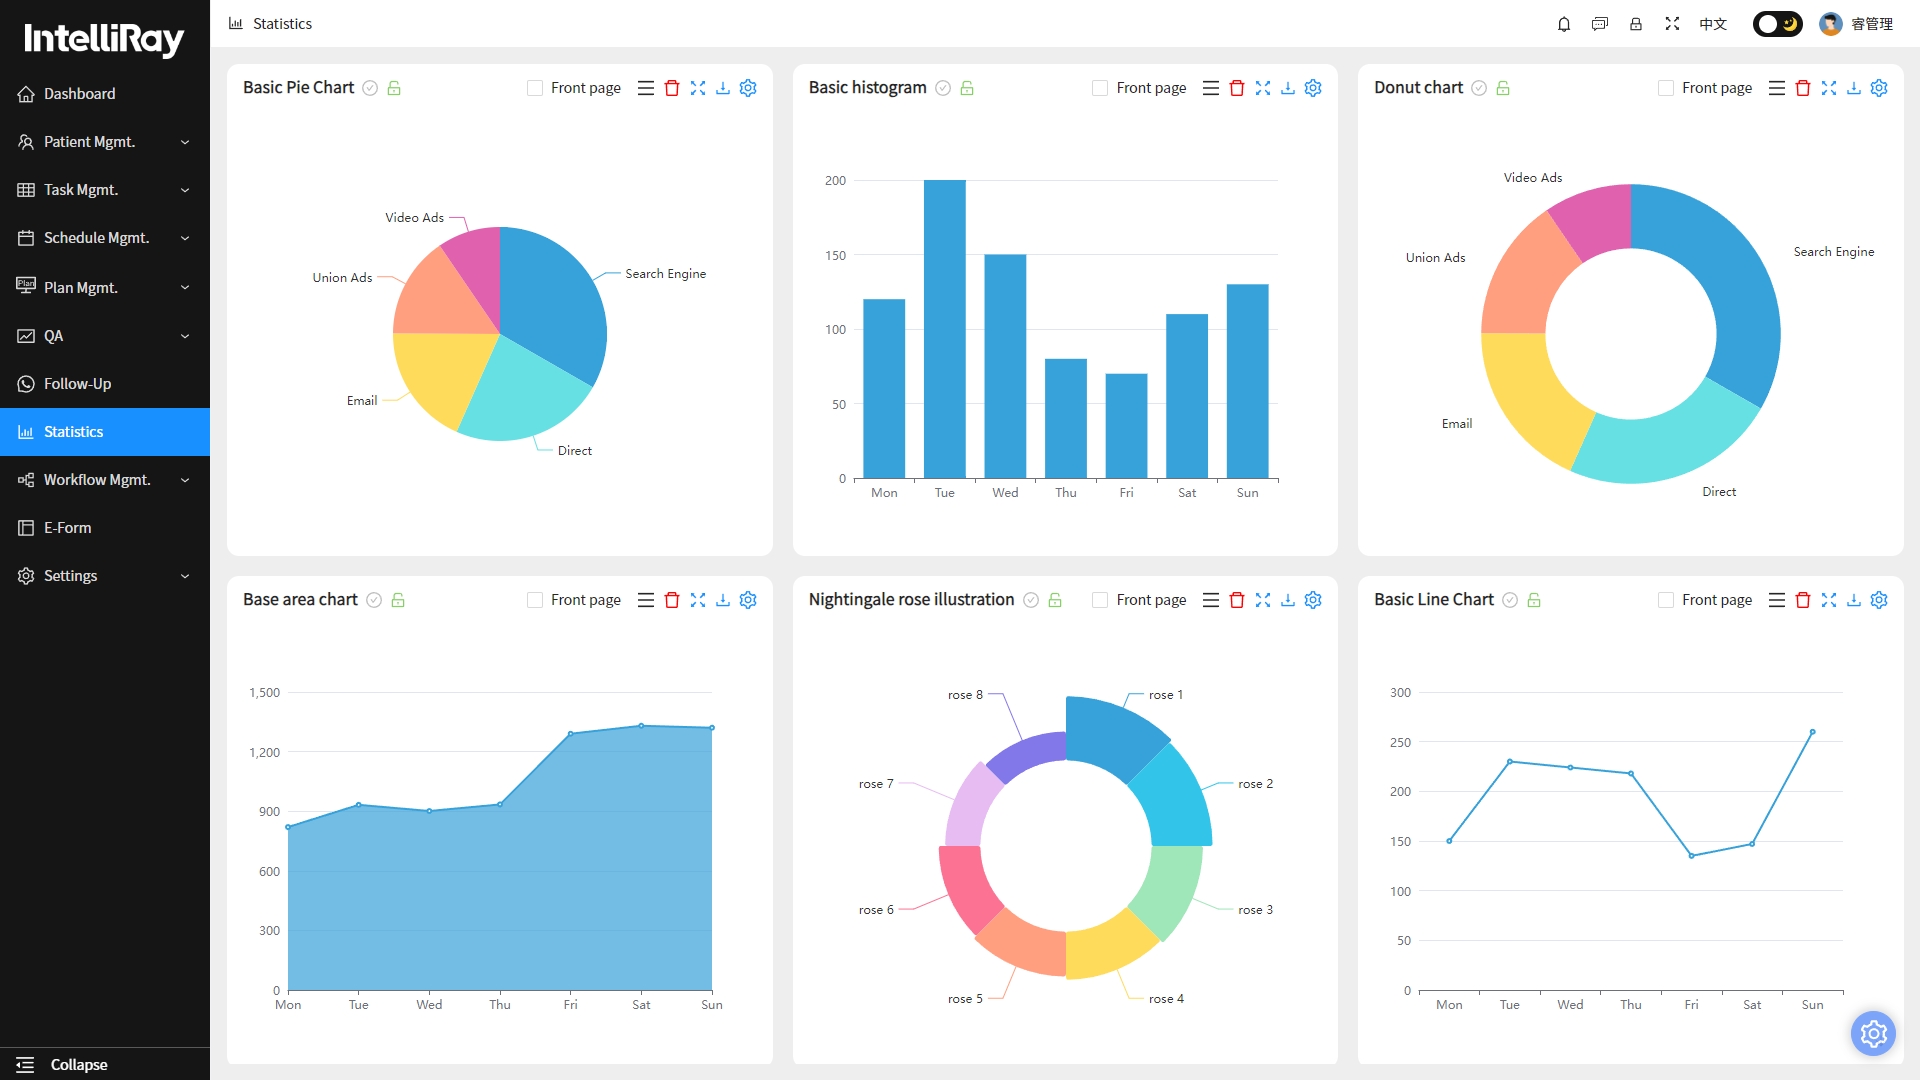1920x1080 pixels.
Task: Click unlock icon beside Nightingale rose illustration
Action: 1055,600
